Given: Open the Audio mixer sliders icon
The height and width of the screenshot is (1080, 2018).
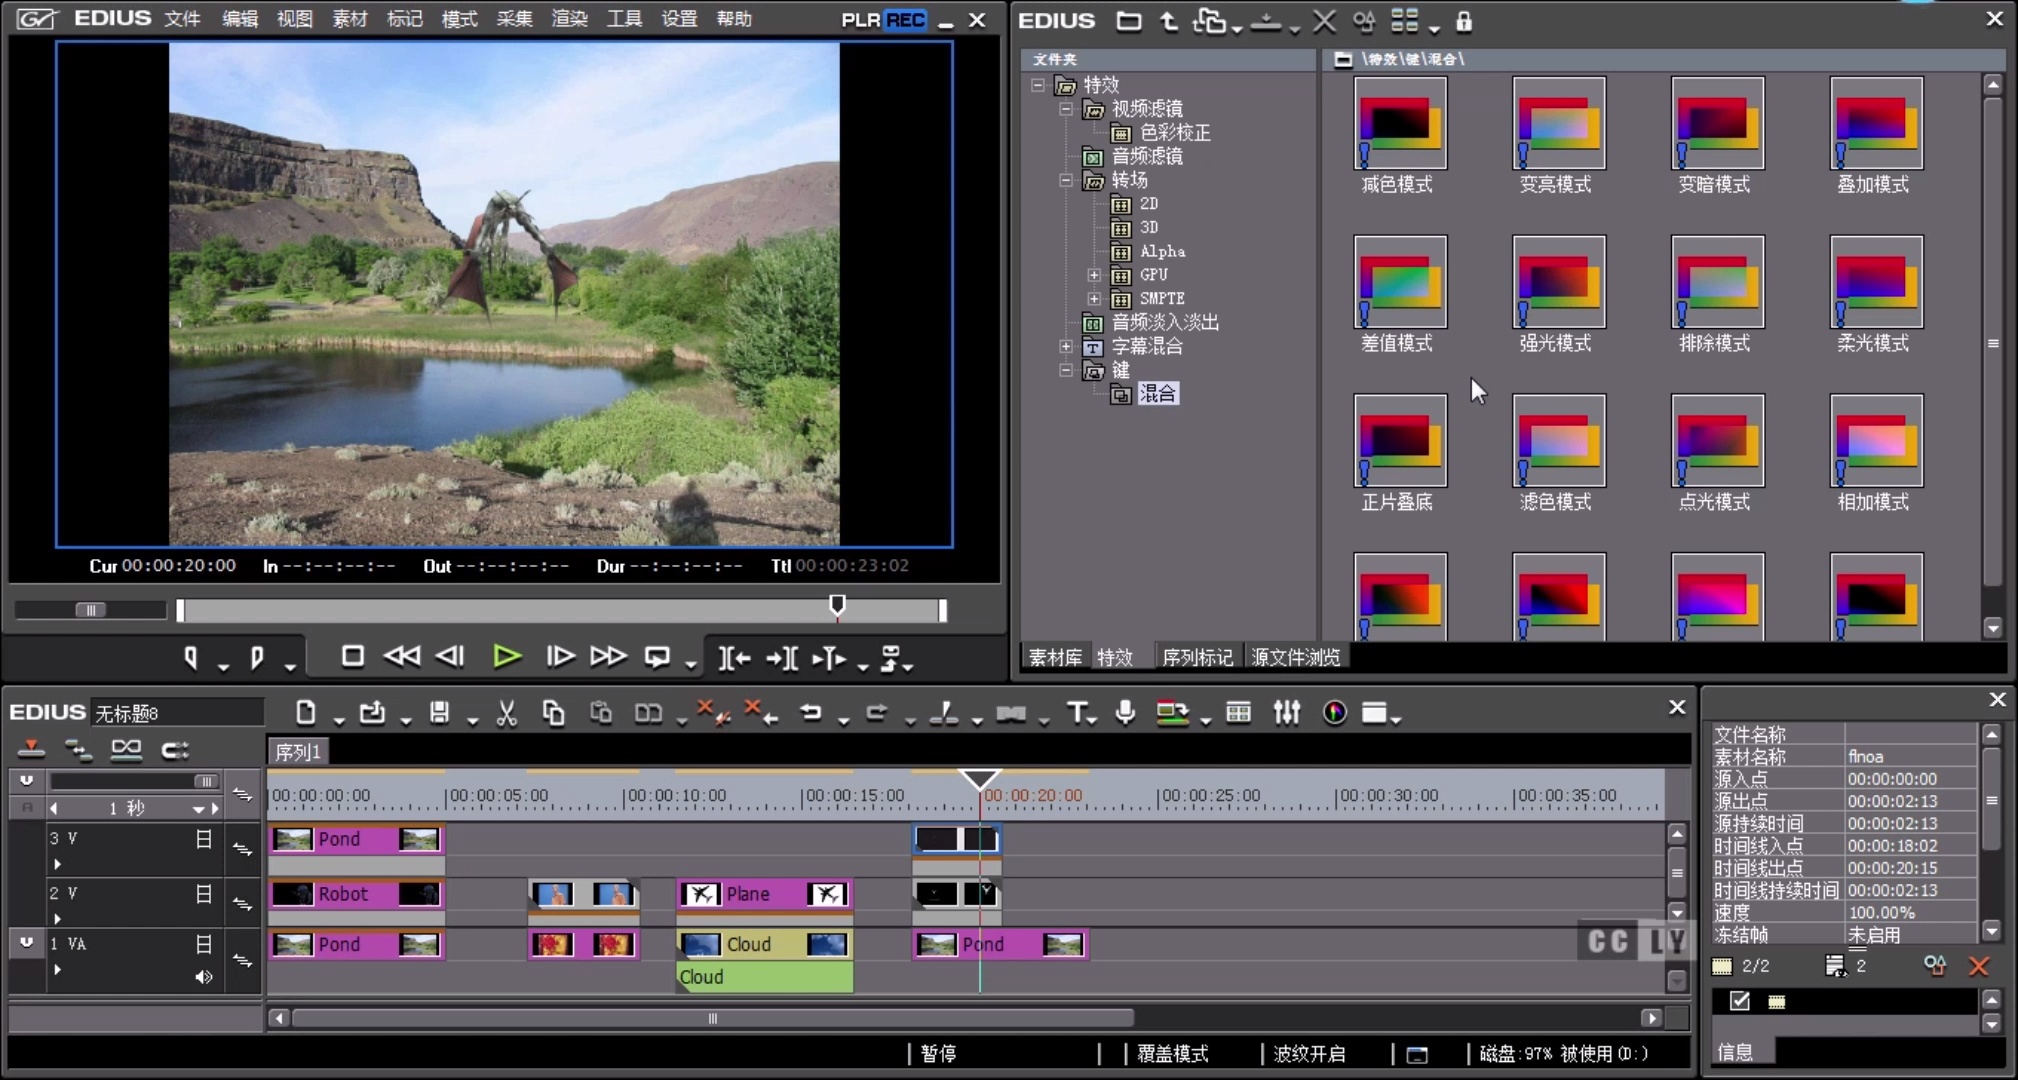Looking at the screenshot, I should coord(1286,713).
